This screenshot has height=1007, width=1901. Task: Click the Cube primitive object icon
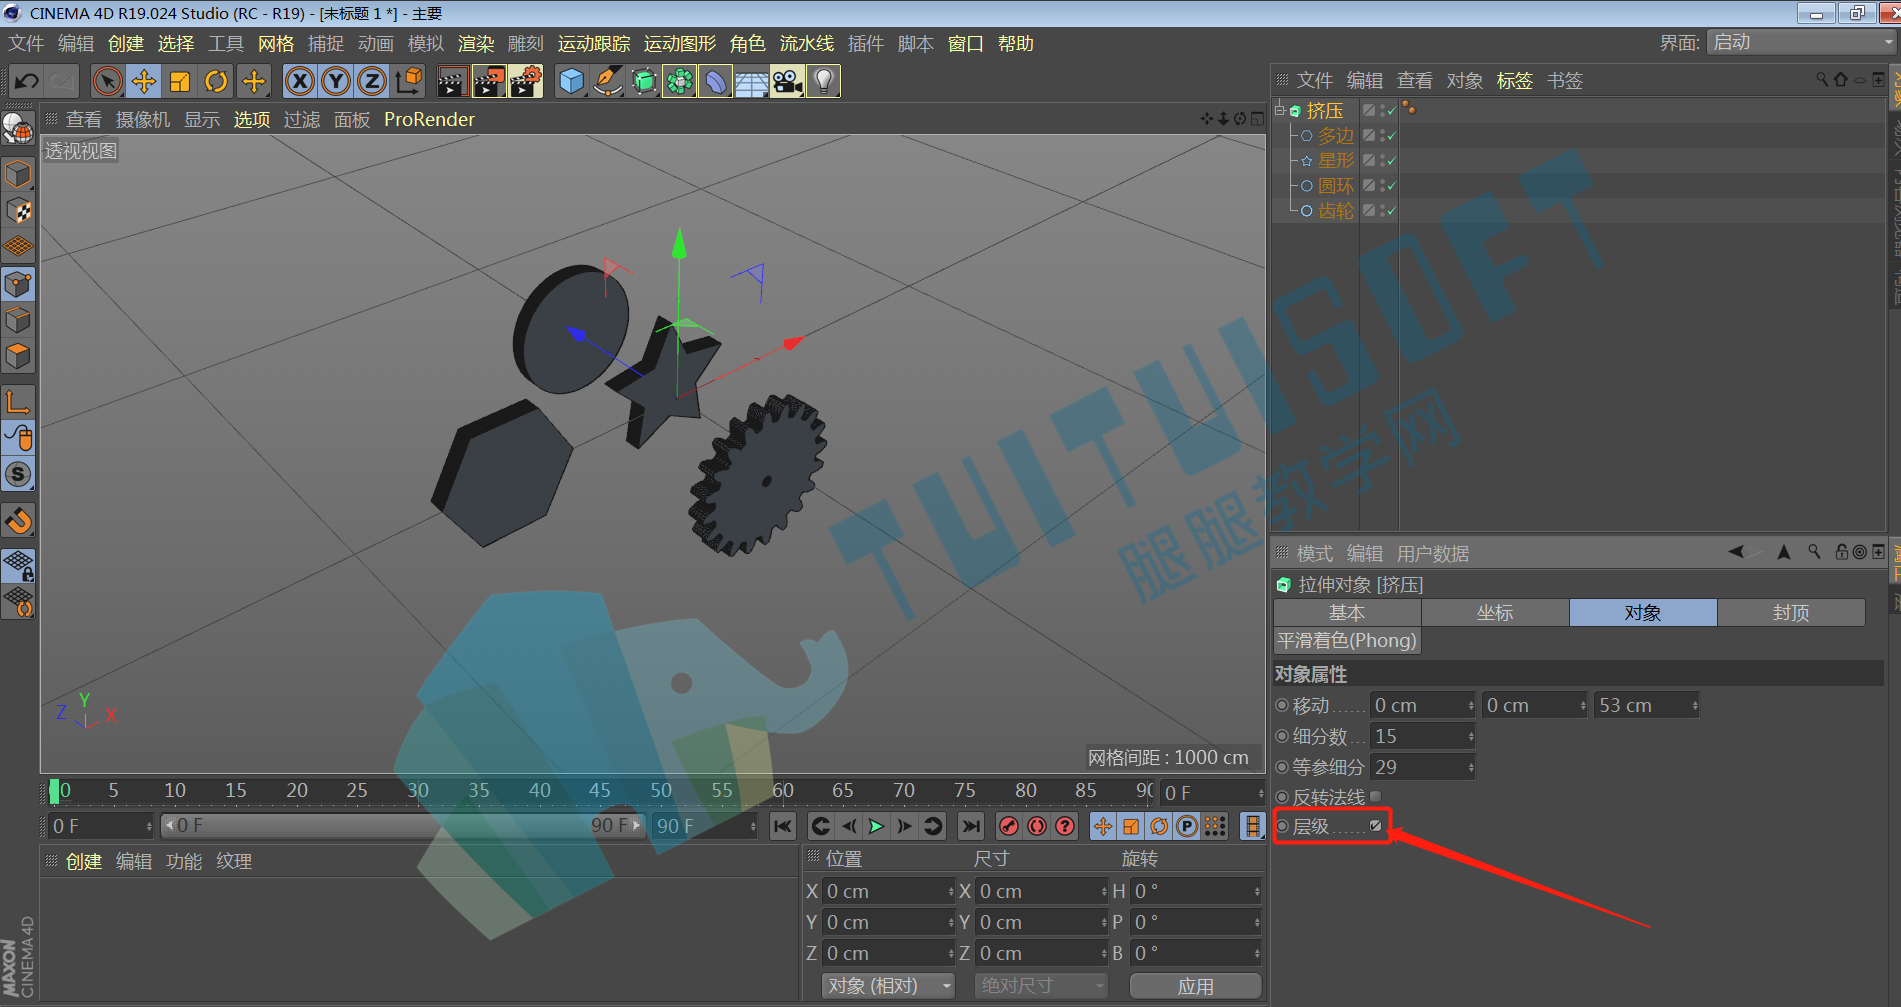pyautogui.click(x=571, y=81)
